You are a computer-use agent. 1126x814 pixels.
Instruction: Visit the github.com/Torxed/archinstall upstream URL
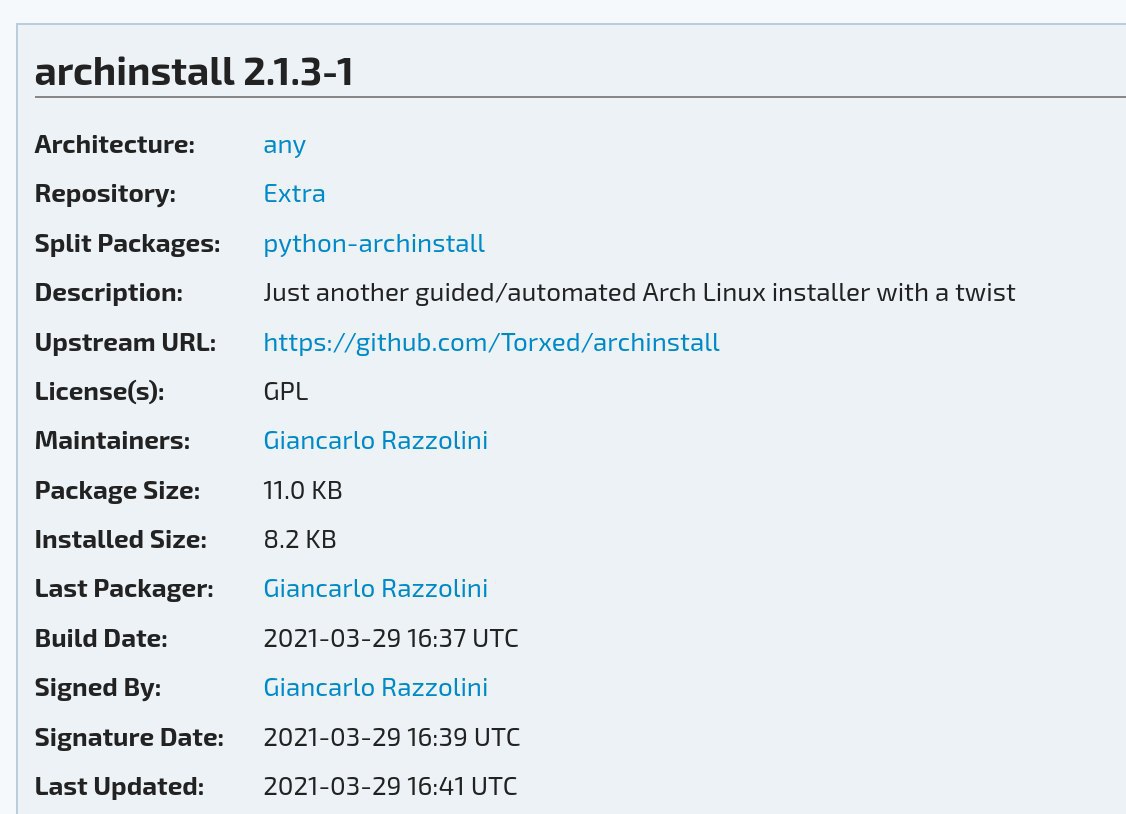(491, 343)
